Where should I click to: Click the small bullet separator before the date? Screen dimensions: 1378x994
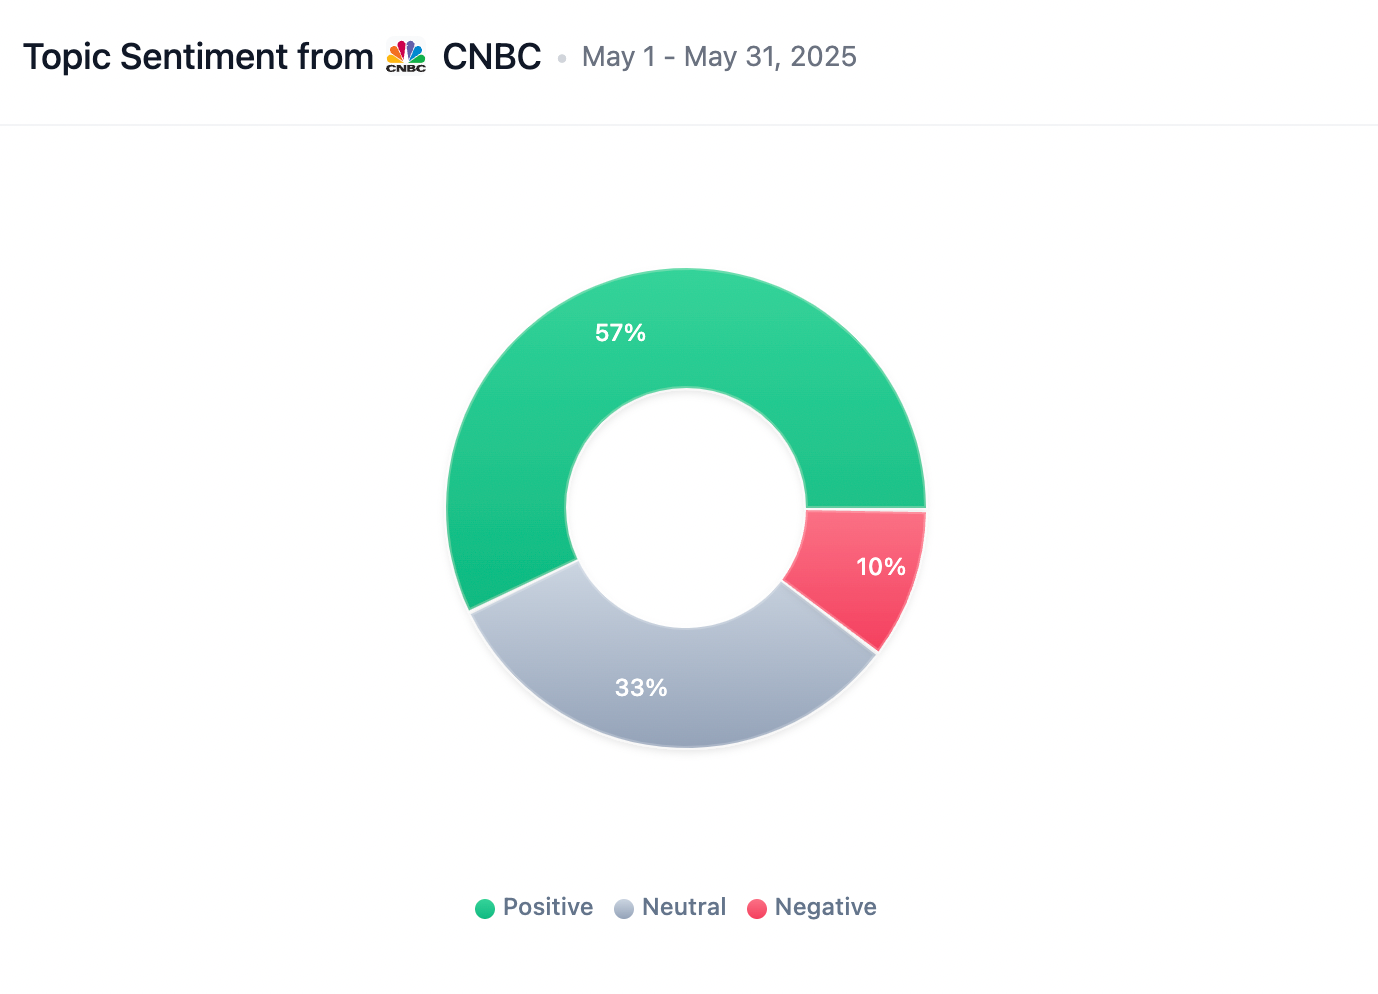[x=562, y=59]
